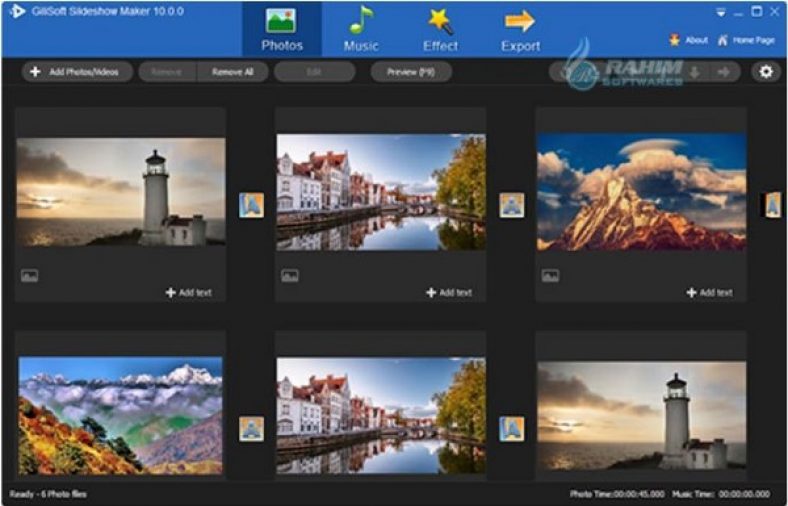Add text to the orange mountain slide
This screenshot has height=506, width=788.
[x=710, y=292]
